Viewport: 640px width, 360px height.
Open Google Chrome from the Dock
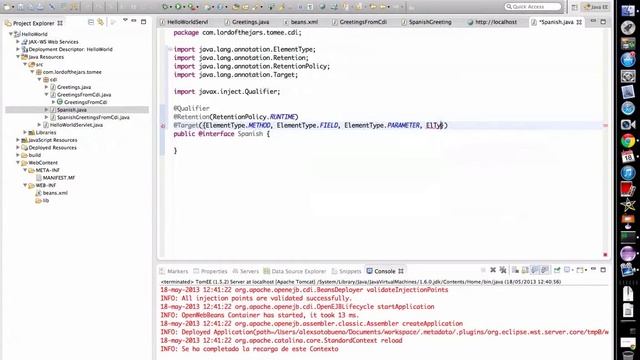pos(628,141)
